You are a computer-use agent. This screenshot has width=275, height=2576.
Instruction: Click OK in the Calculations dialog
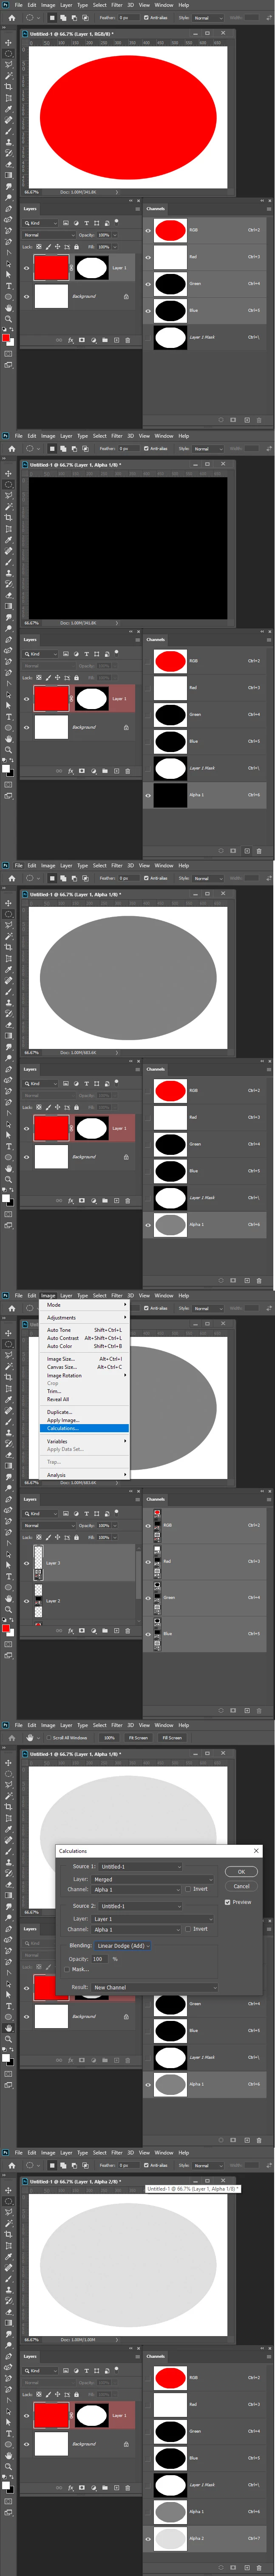coord(241,1871)
